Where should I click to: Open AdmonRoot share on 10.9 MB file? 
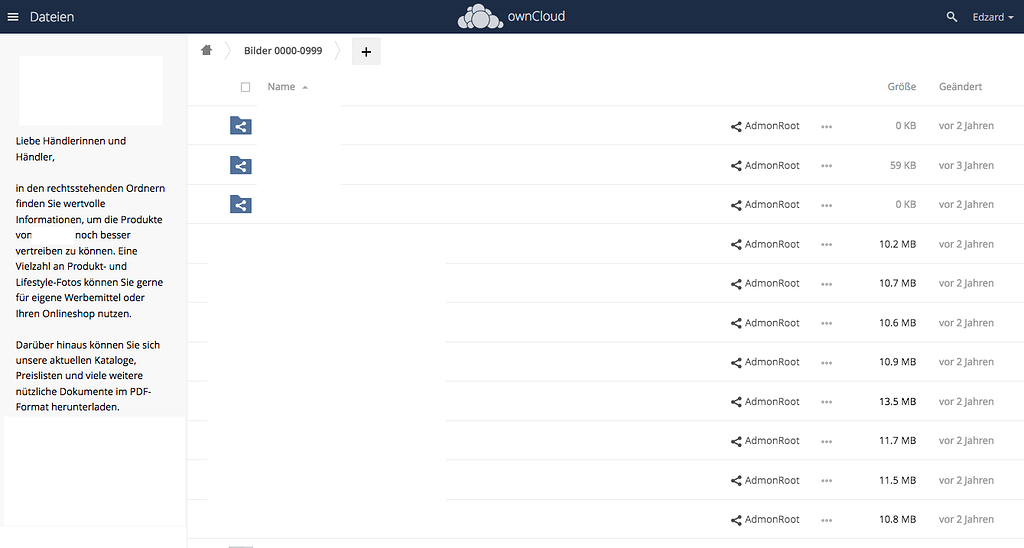[x=765, y=362]
